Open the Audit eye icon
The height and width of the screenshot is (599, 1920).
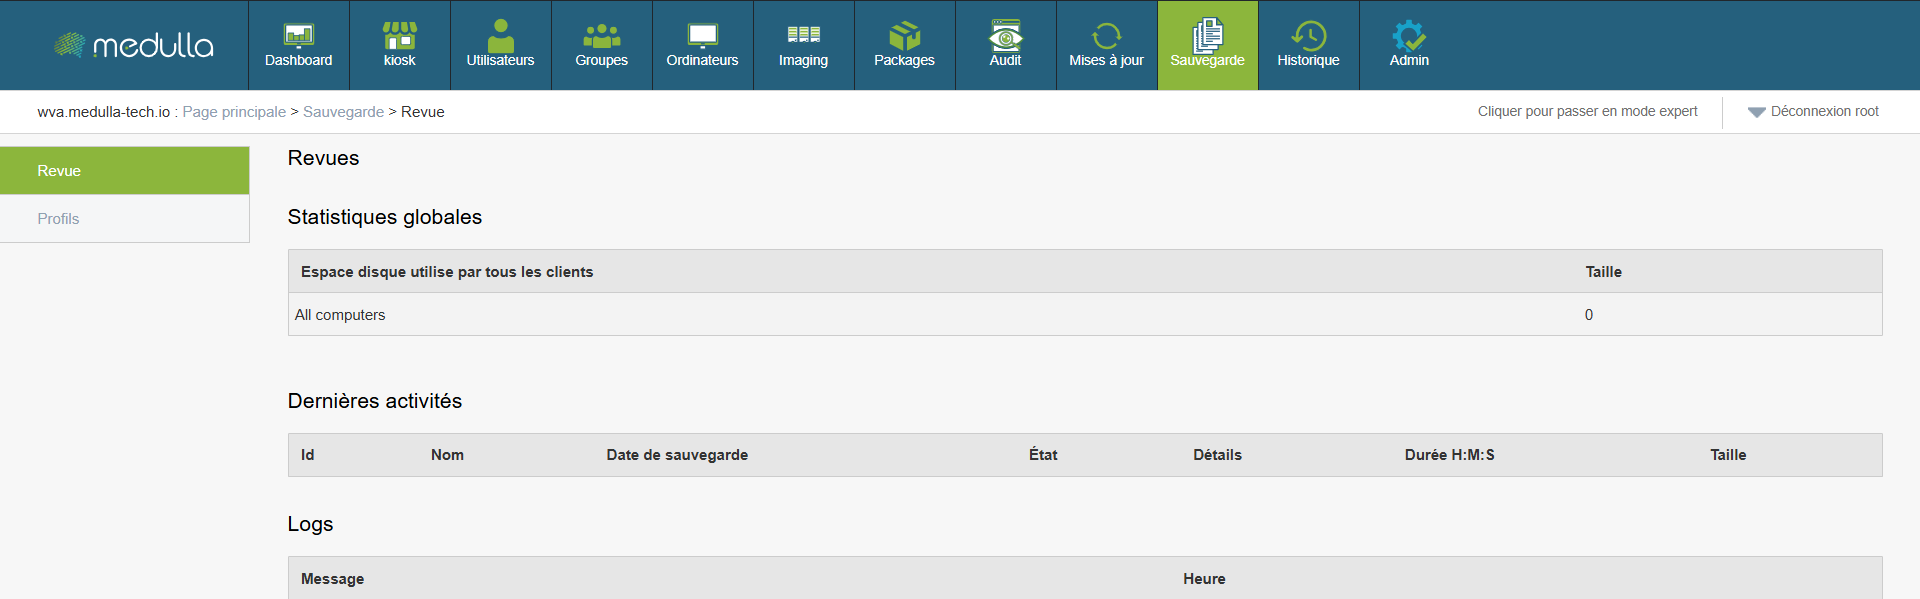pyautogui.click(x=1005, y=36)
